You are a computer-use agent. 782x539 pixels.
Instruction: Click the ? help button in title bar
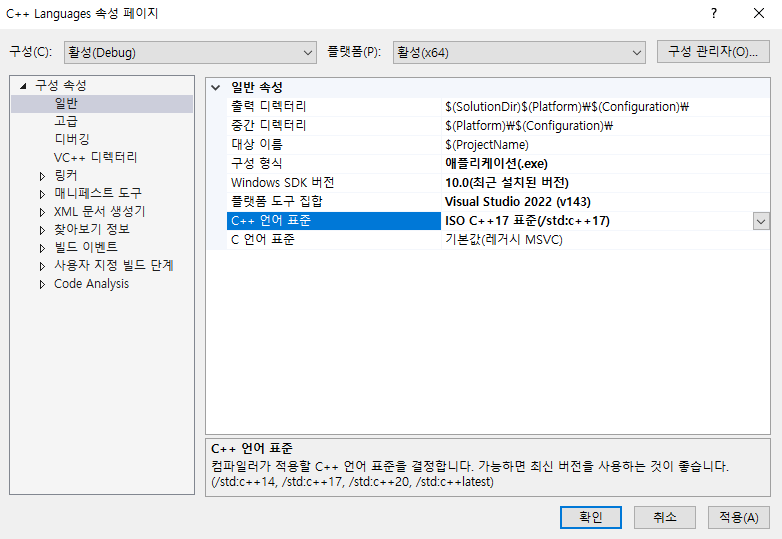(x=714, y=13)
